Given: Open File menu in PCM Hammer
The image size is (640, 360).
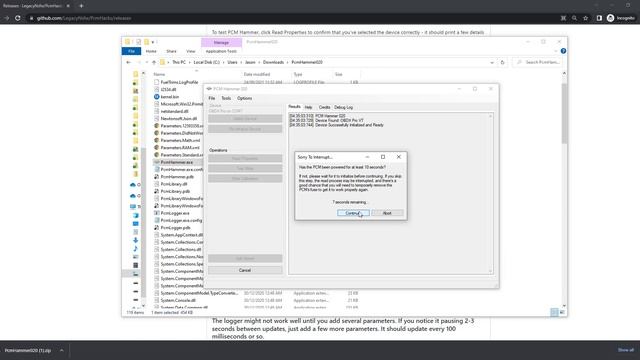Looking at the screenshot, I should pyautogui.click(x=211, y=98).
